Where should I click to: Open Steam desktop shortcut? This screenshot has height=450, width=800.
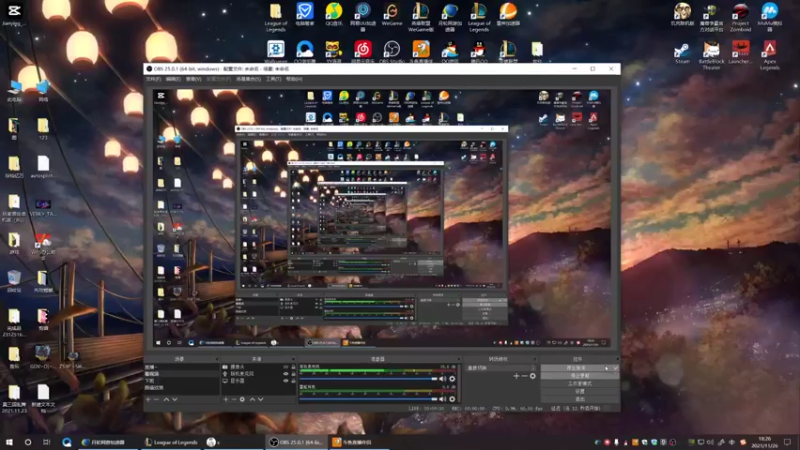pyautogui.click(x=682, y=54)
